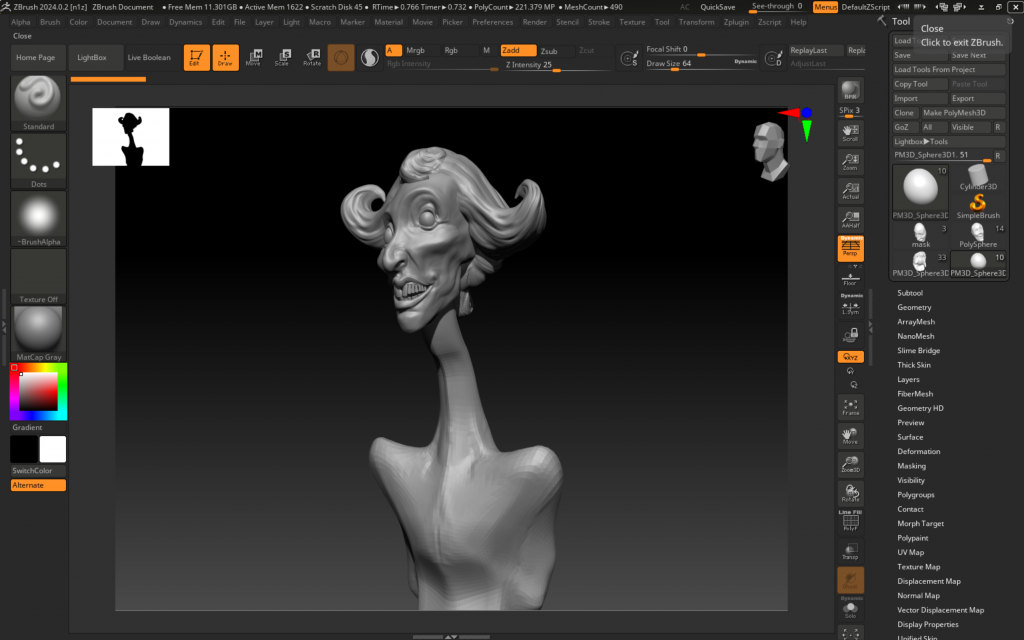Screen dimensions: 1024x640
Task: Set canvas to Actual size
Action: pos(850,190)
